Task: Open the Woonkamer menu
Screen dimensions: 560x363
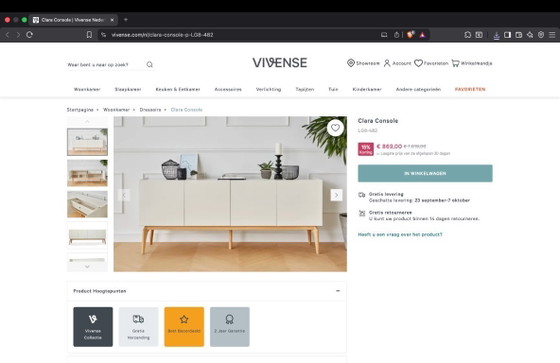Action: (x=87, y=89)
